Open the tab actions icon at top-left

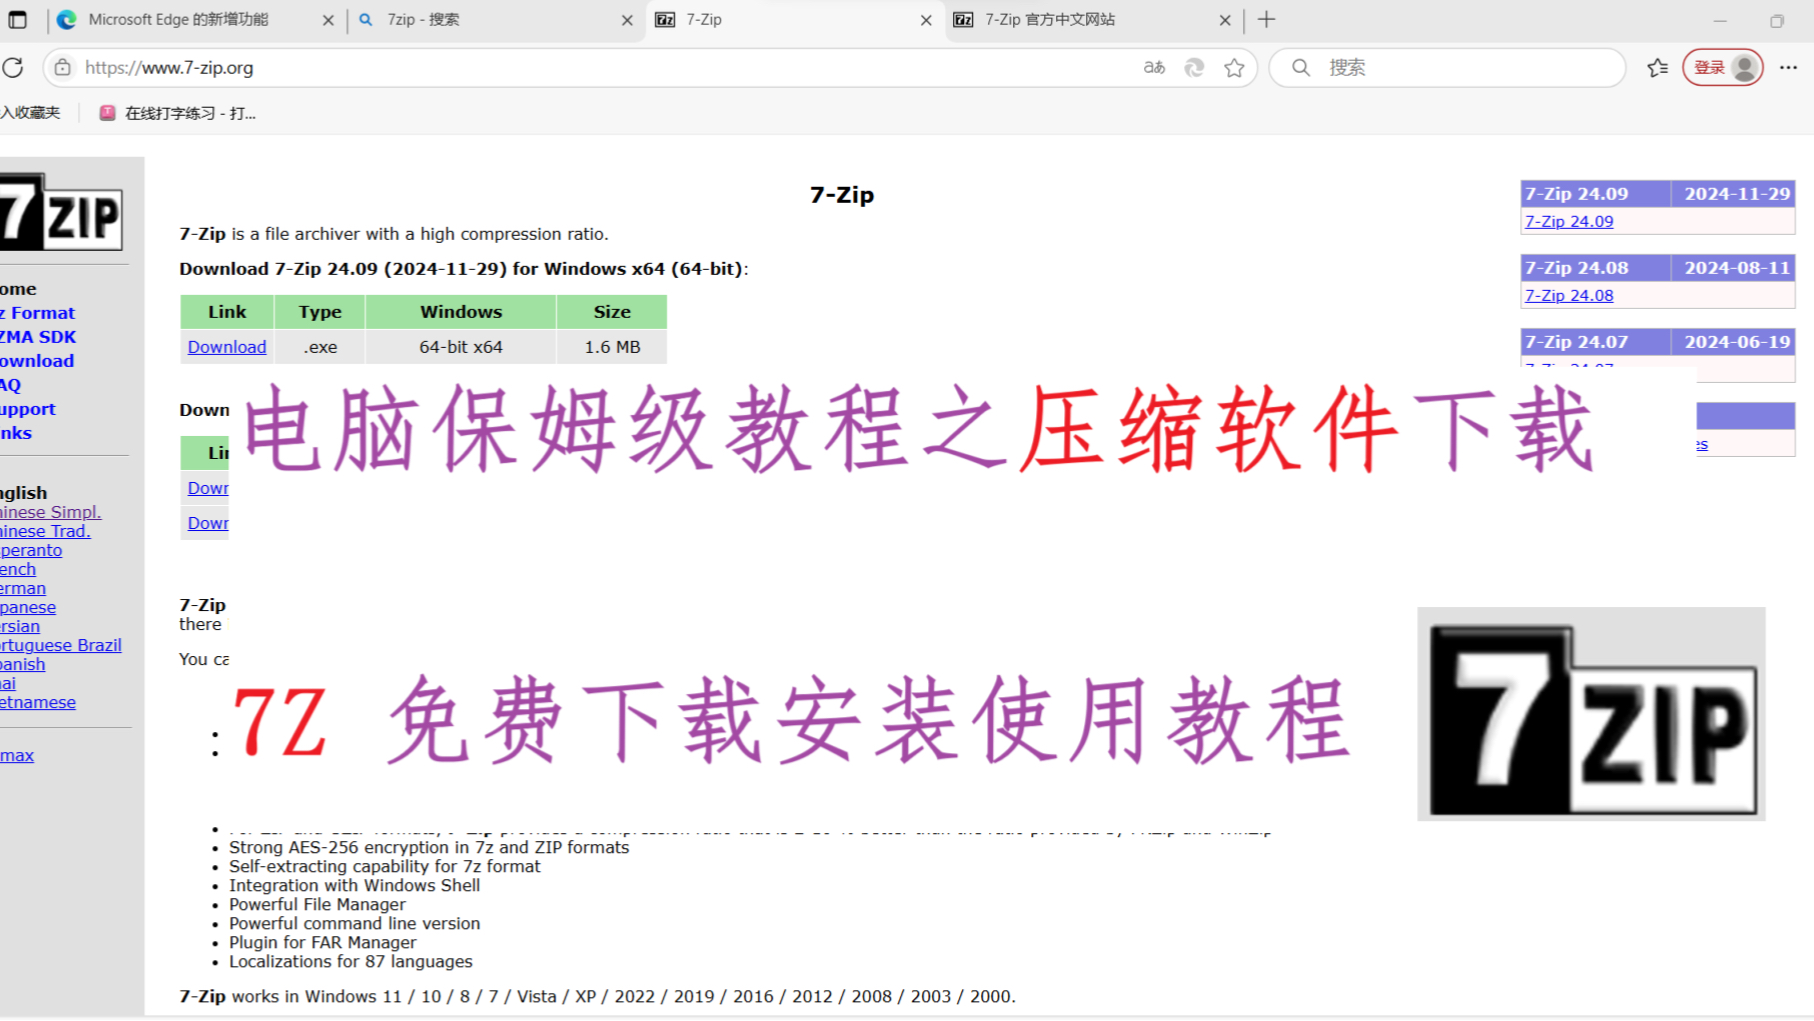[18, 19]
